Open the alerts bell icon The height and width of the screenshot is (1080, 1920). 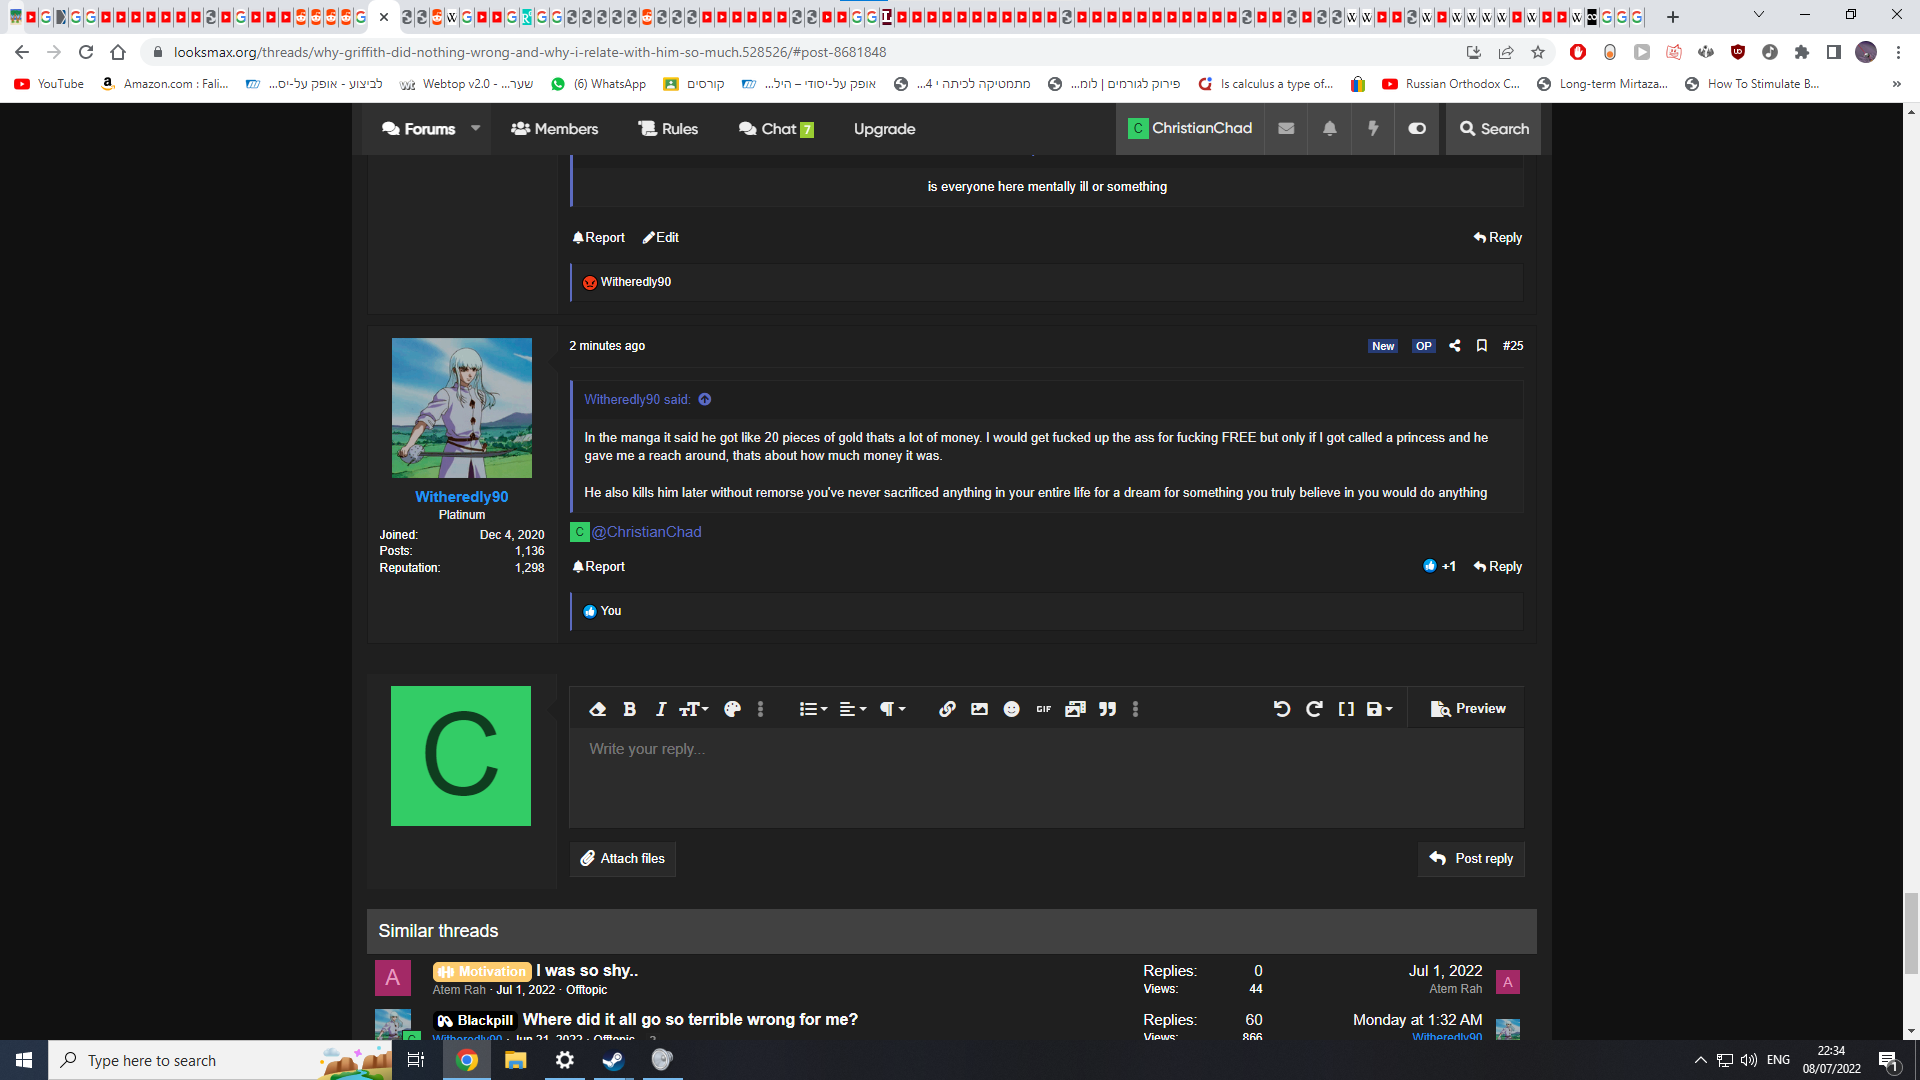coord(1329,128)
